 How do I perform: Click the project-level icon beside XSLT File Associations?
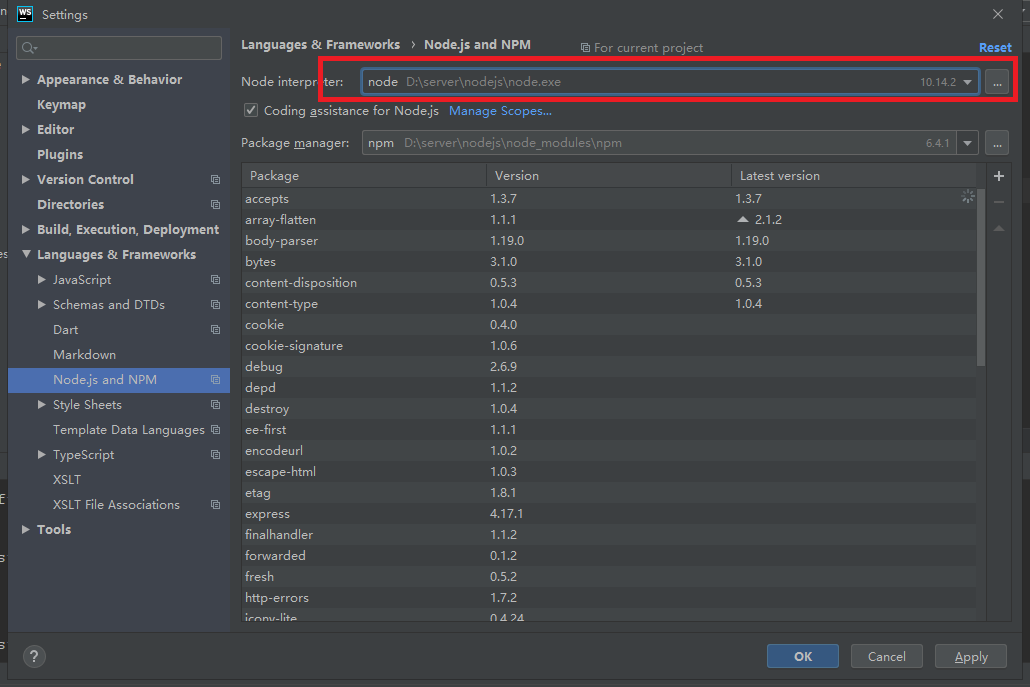pyautogui.click(x=215, y=504)
